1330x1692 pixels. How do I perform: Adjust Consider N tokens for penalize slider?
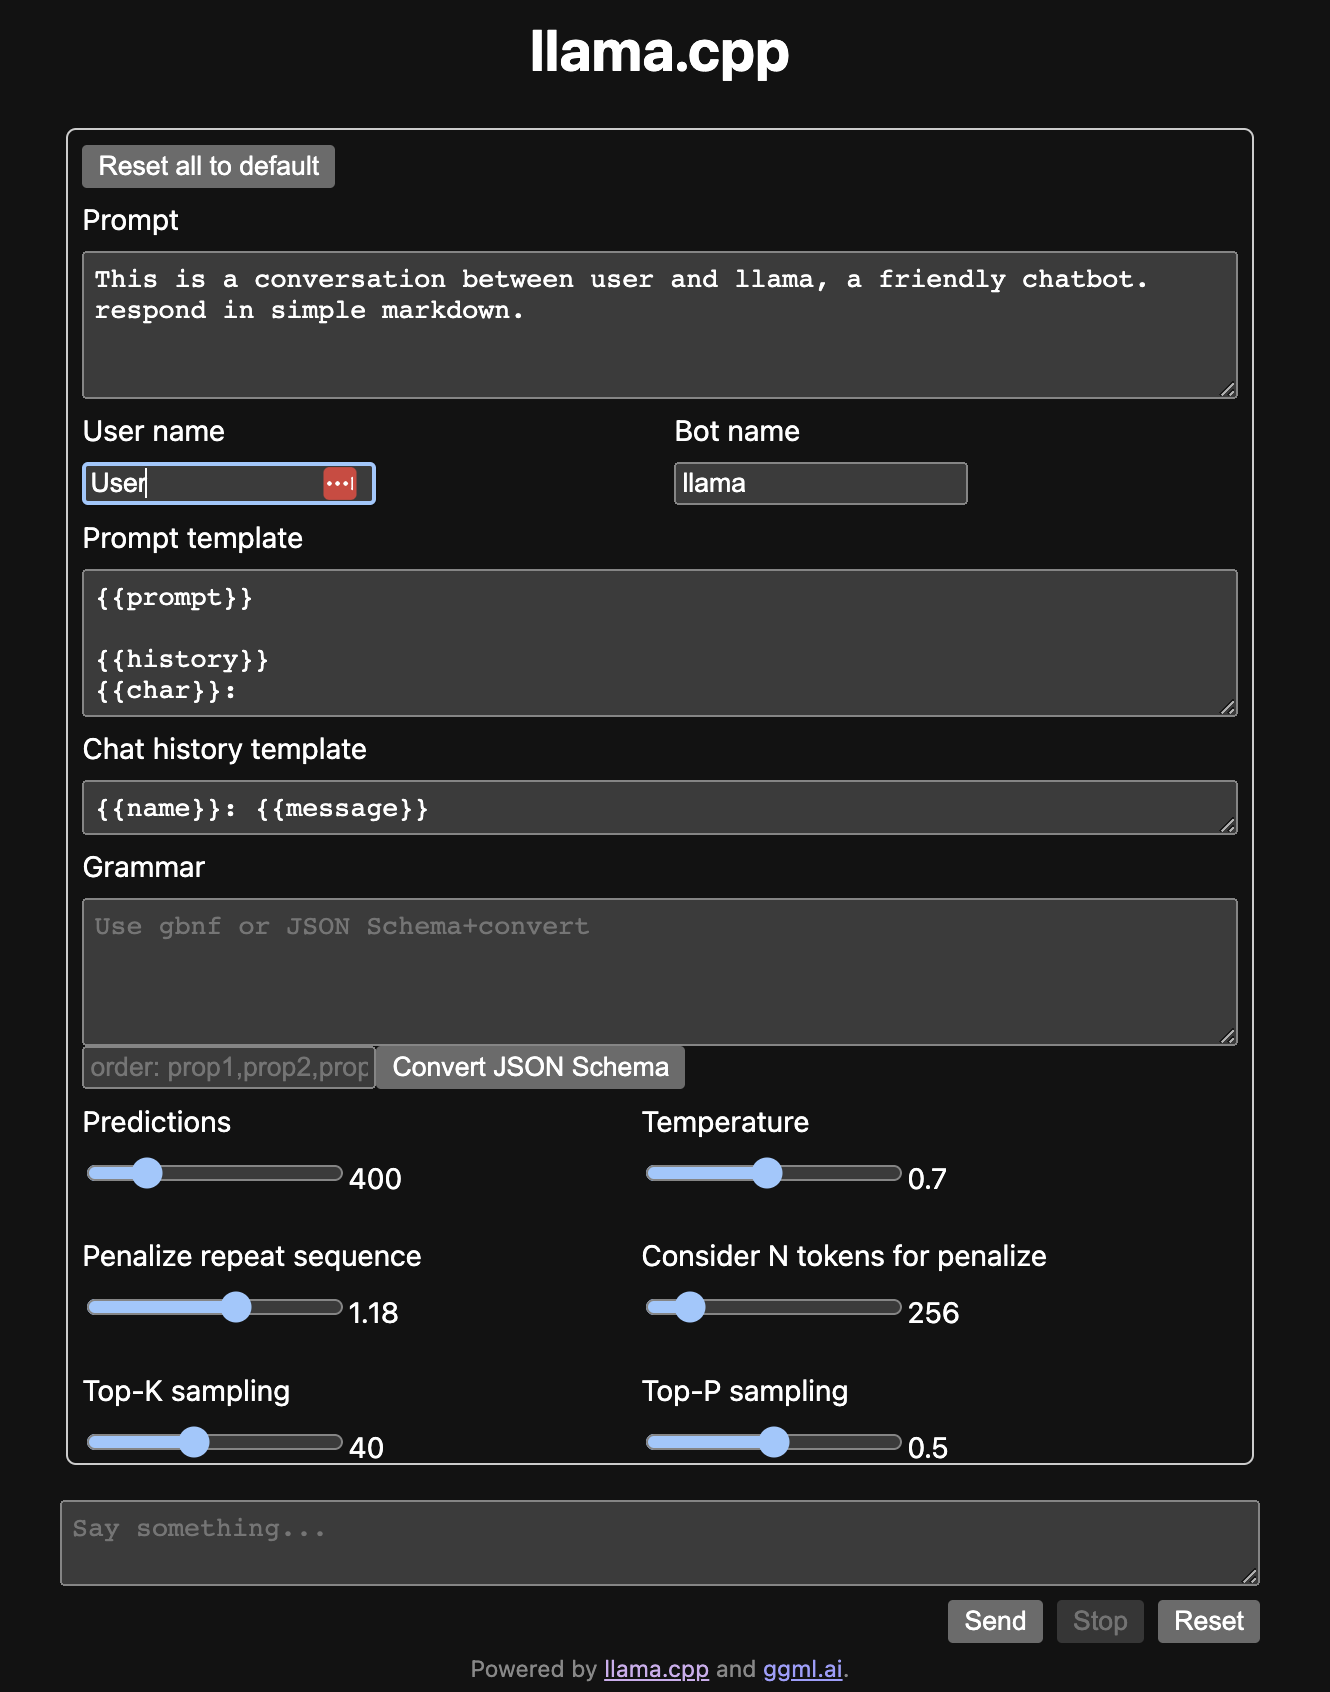(774, 1307)
